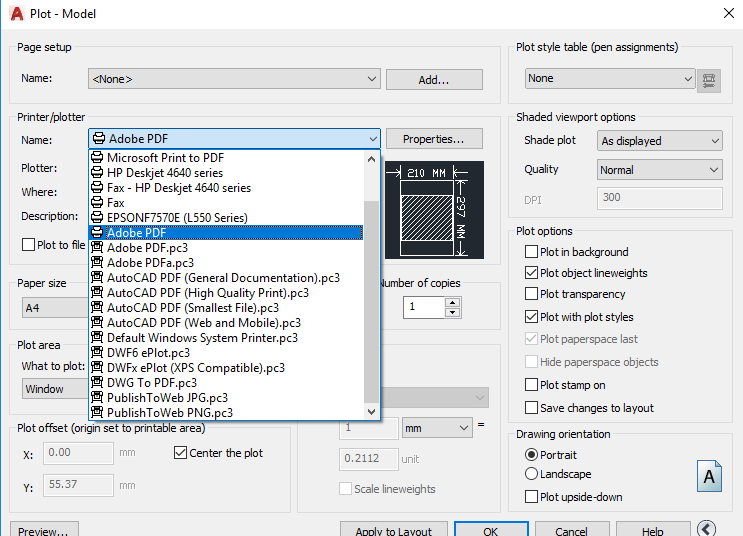Image resolution: width=743 pixels, height=536 pixels.
Task: Enable Plot transparency checkbox
Action: coord(532,294)
